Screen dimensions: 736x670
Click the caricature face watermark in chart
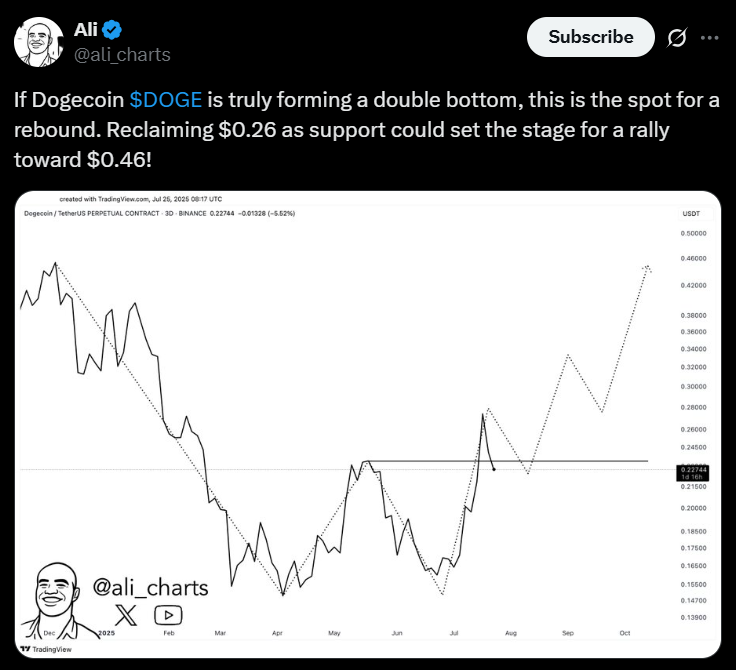pyautogui.click(x=56, y=600)
